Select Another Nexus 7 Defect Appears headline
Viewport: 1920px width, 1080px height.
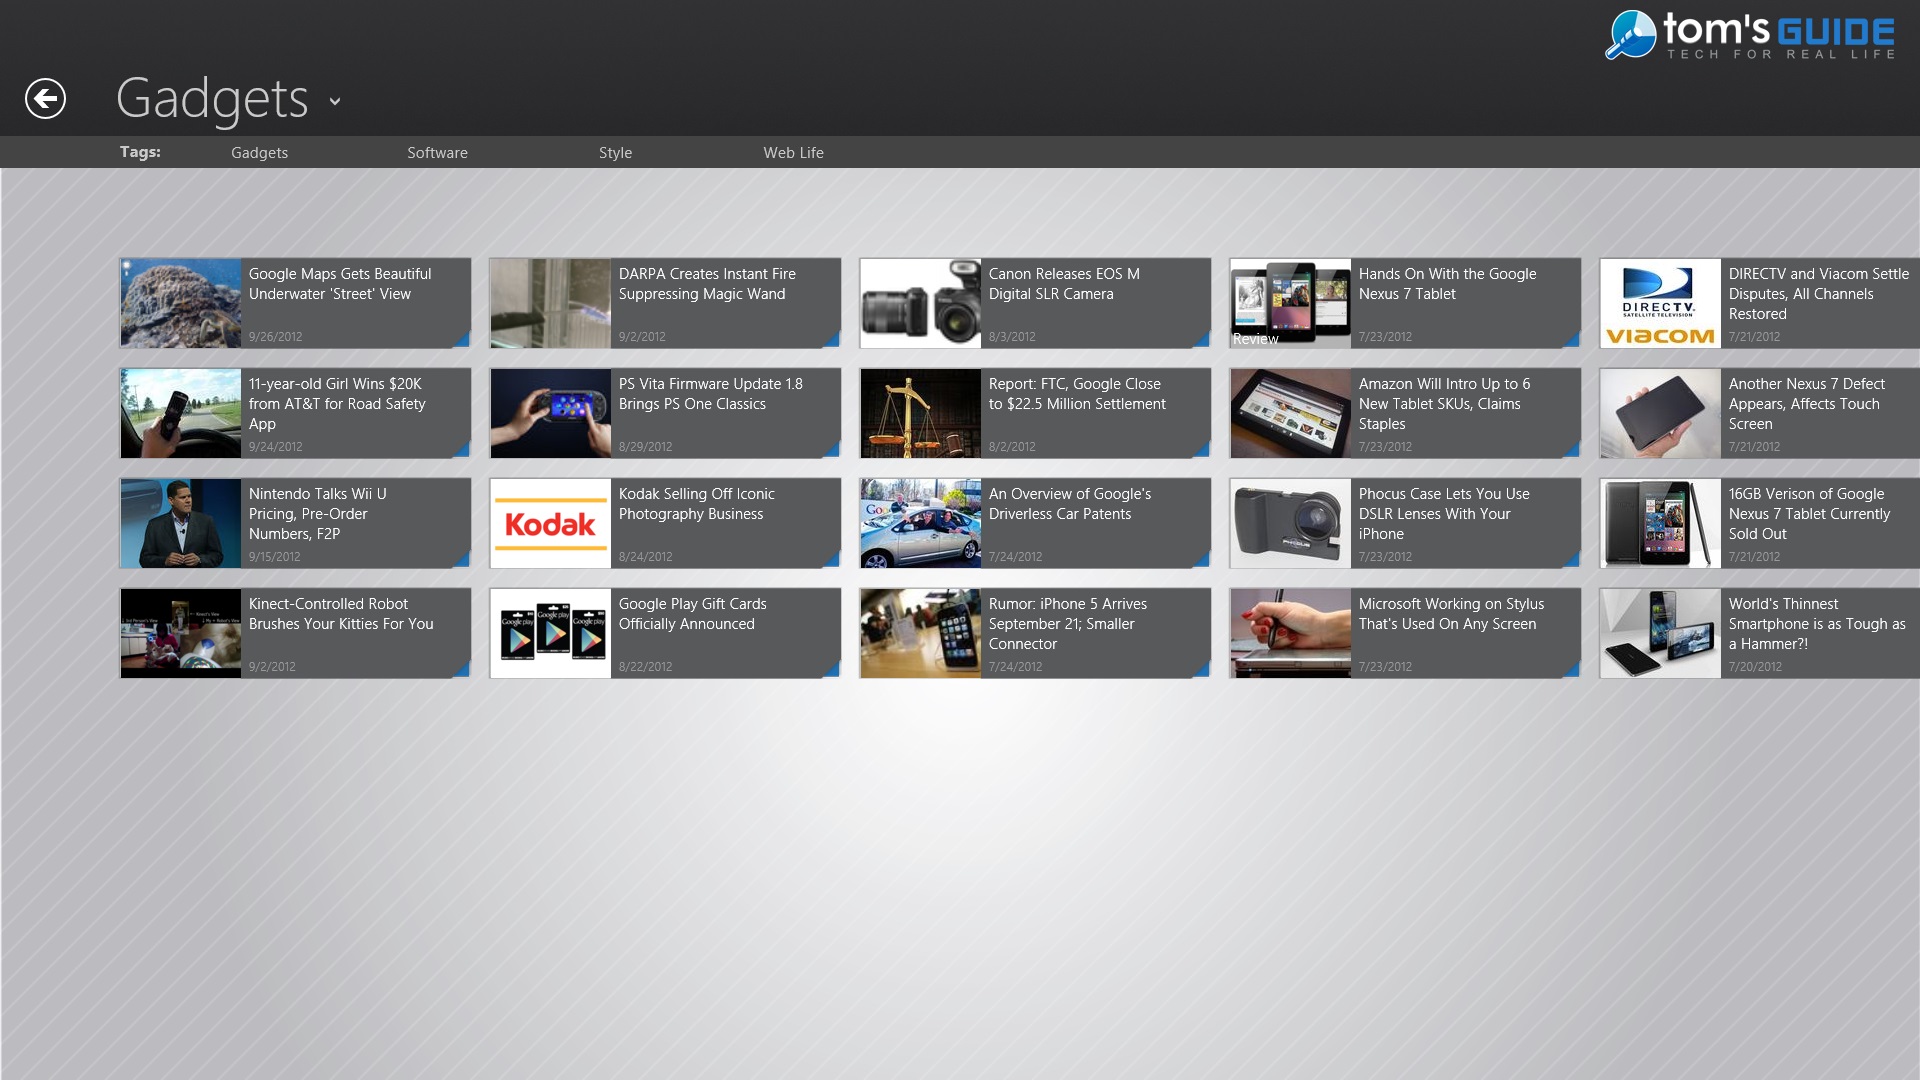coord(1806,403)
